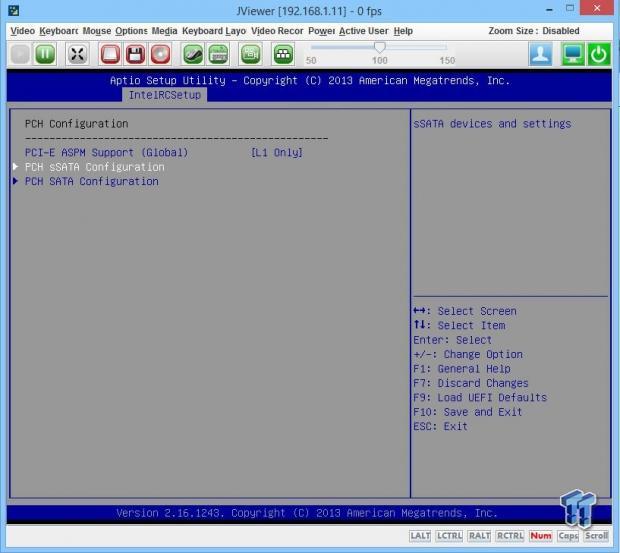Open the Help menu
The image size is (620, 553).
[403, 31]
